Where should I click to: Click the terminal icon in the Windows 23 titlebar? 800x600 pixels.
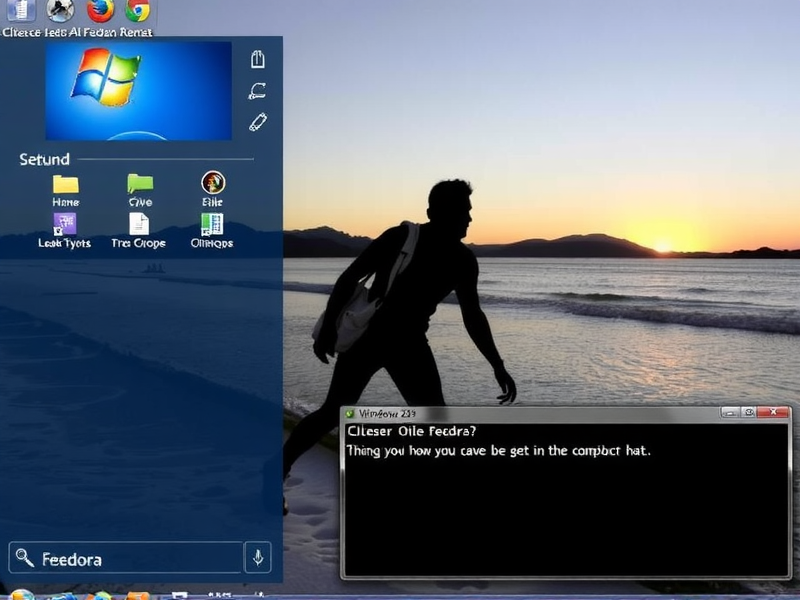[352, 411]
